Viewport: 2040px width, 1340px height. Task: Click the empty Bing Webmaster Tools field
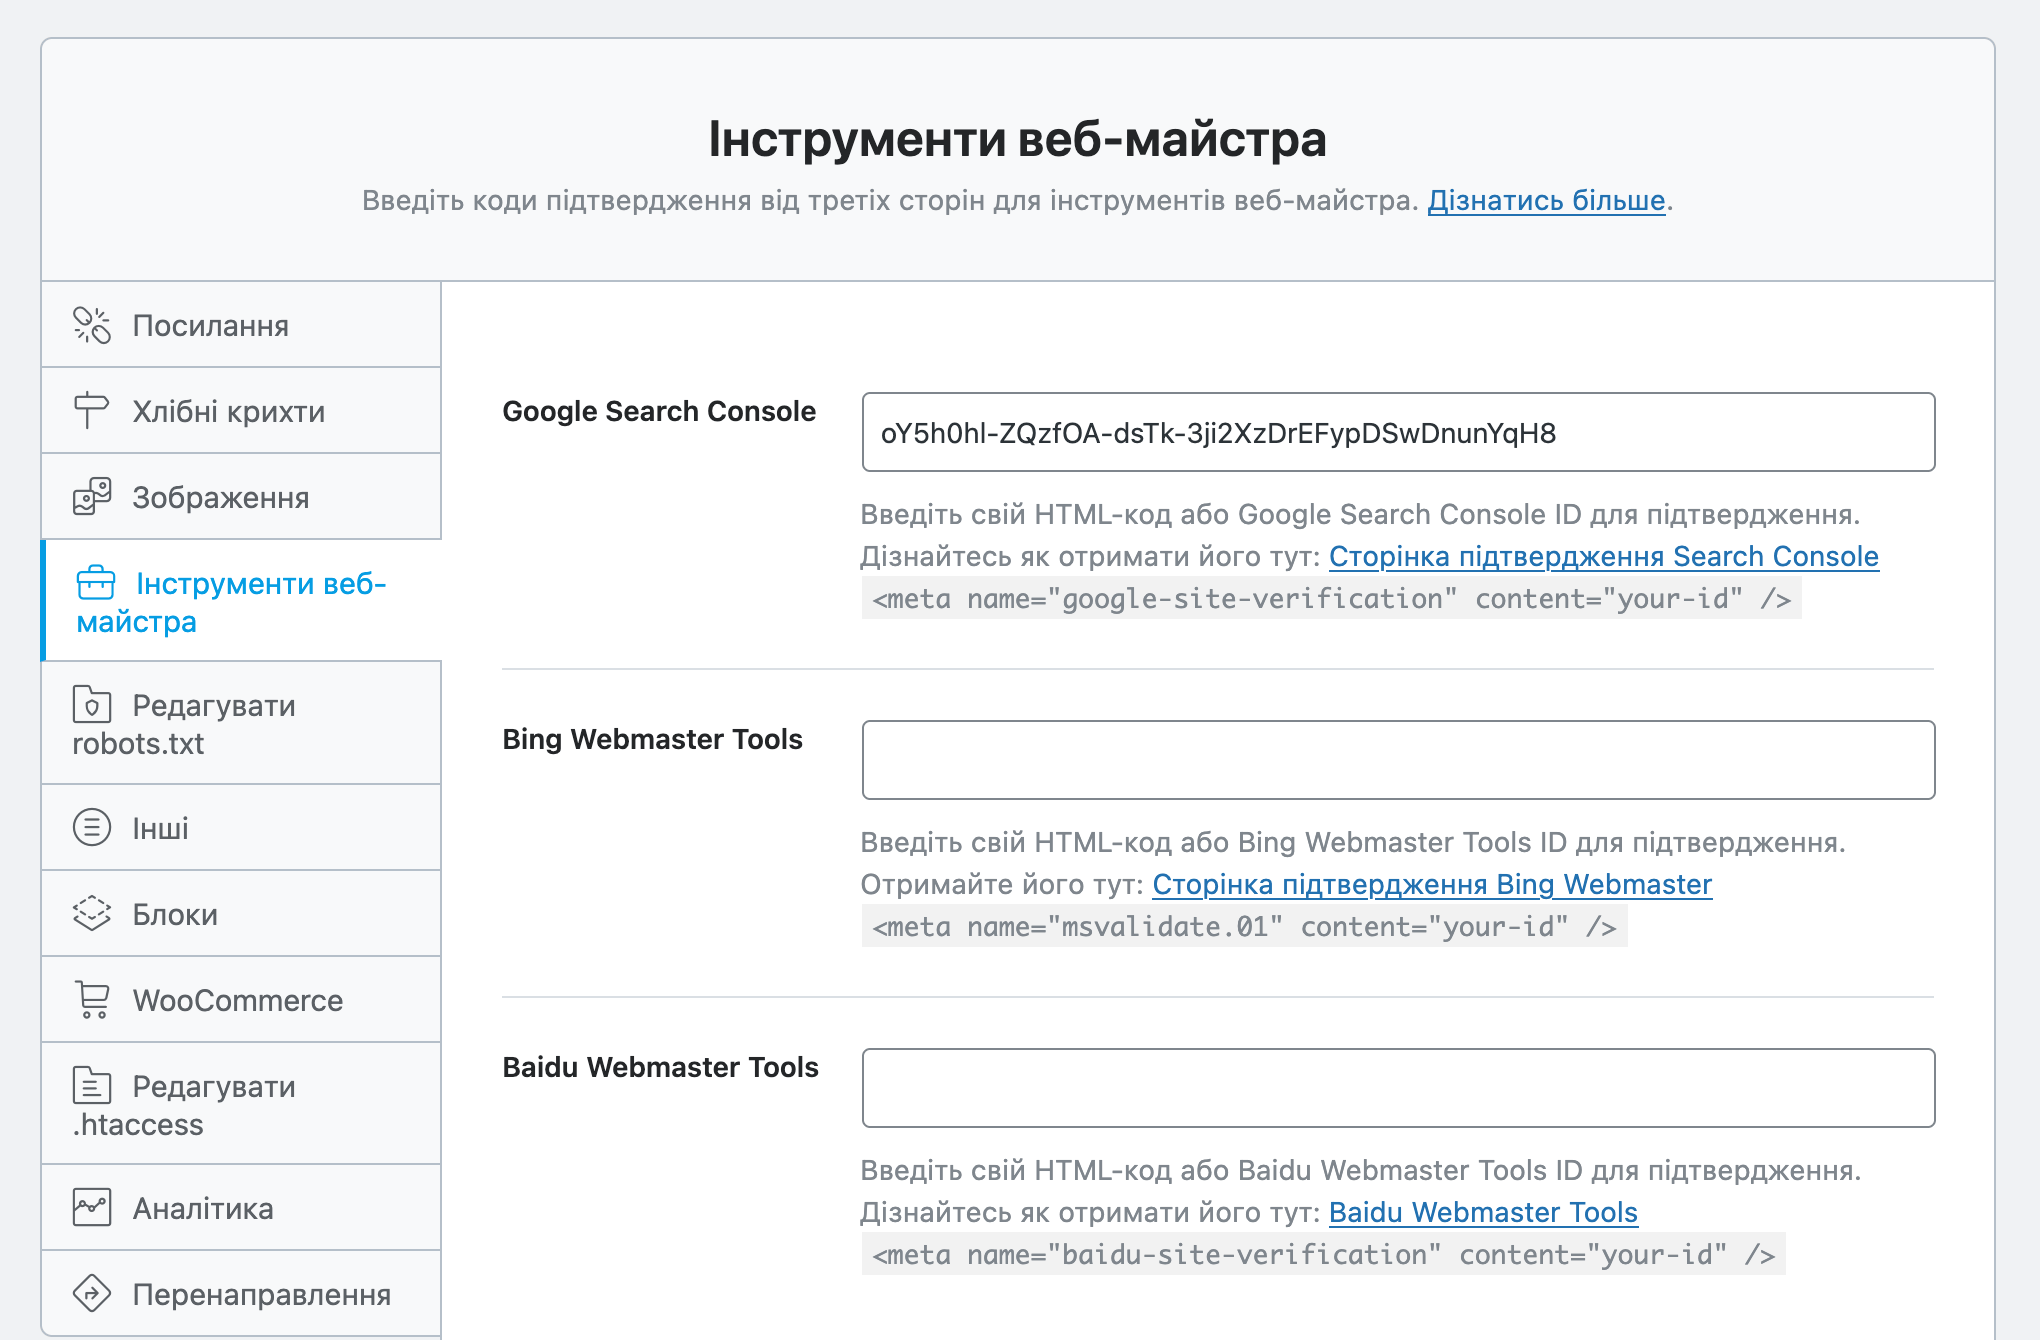(x=1398, y=760)
